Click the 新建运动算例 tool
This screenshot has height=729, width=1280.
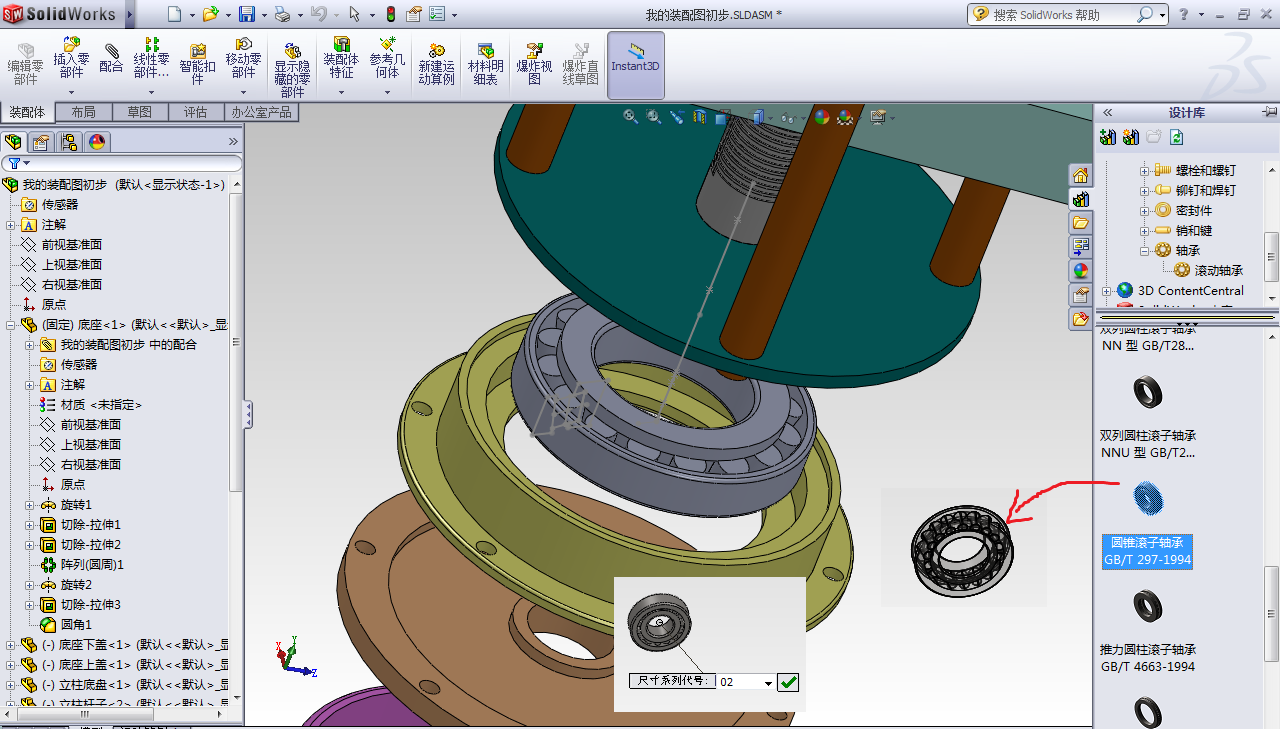436,64
